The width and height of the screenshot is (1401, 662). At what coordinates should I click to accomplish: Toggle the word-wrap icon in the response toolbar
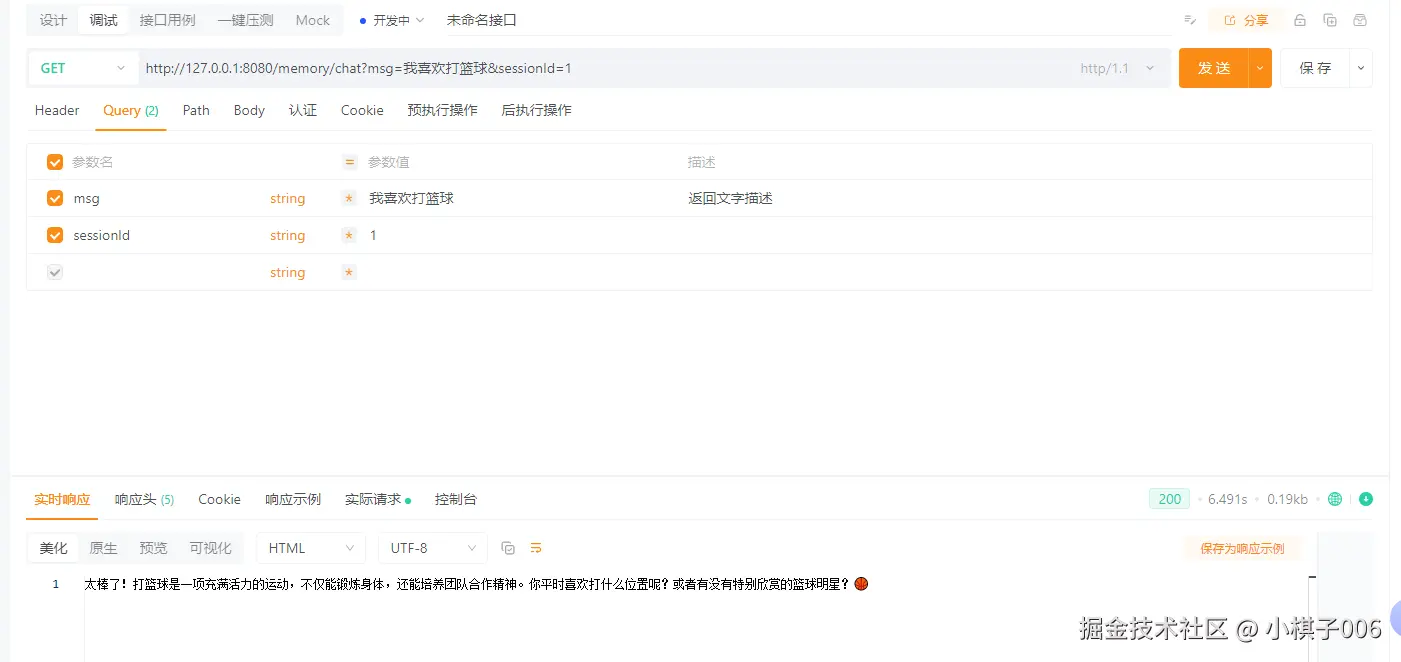[x=536, y=548]
